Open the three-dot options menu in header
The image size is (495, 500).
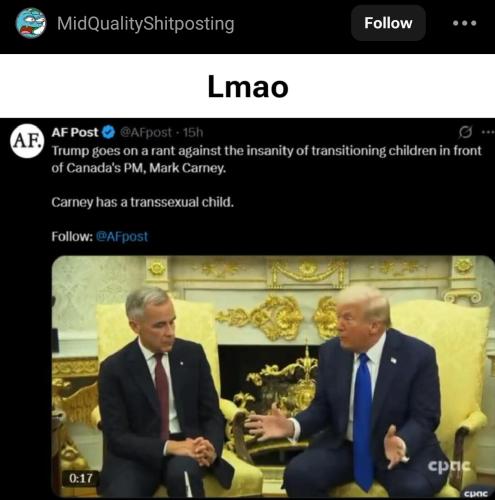pos(465,23)
